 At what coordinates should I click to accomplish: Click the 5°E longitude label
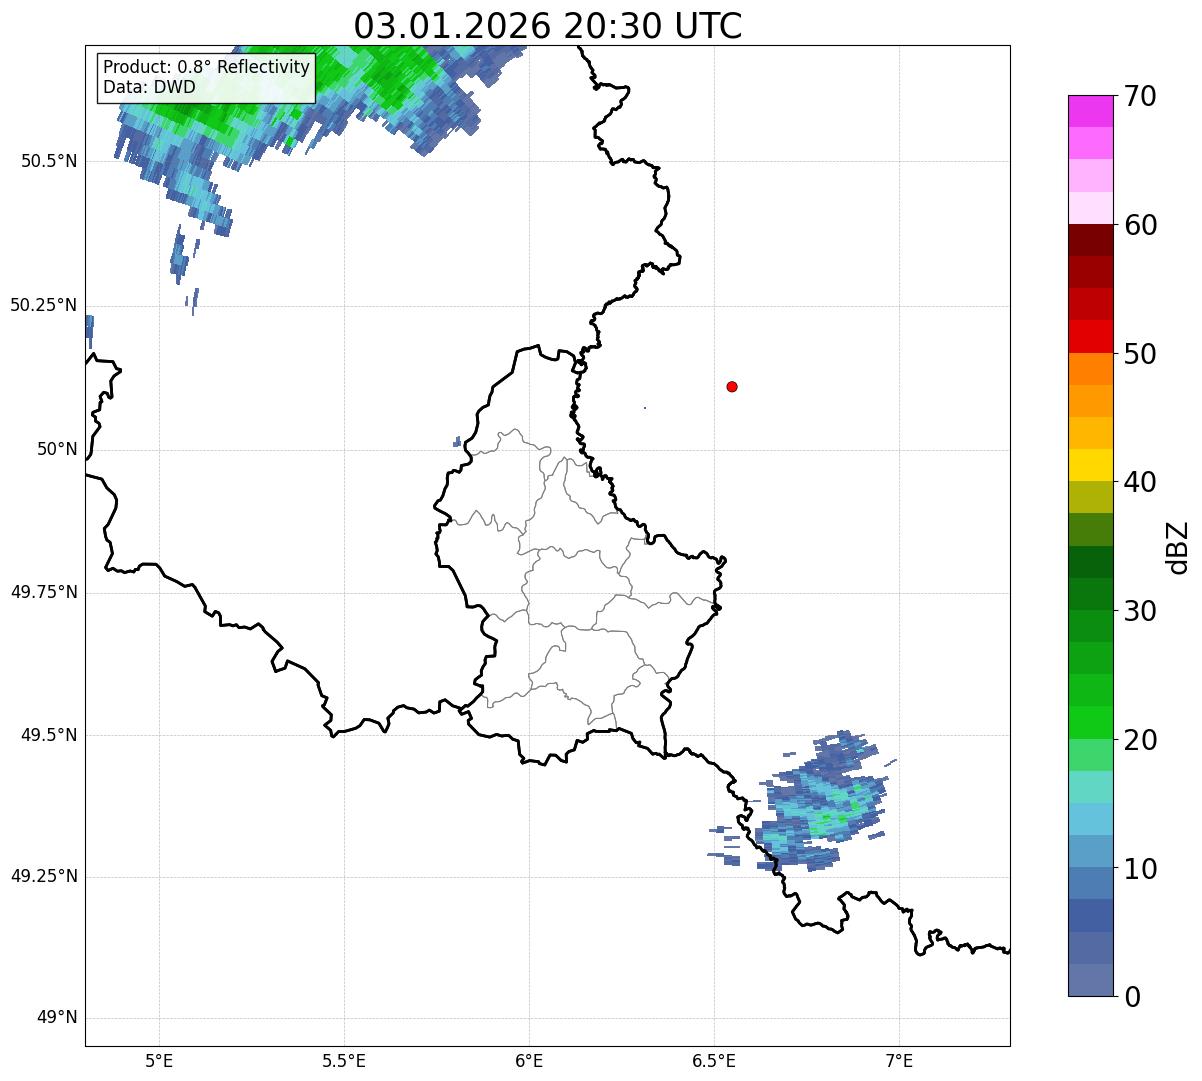159,1060
